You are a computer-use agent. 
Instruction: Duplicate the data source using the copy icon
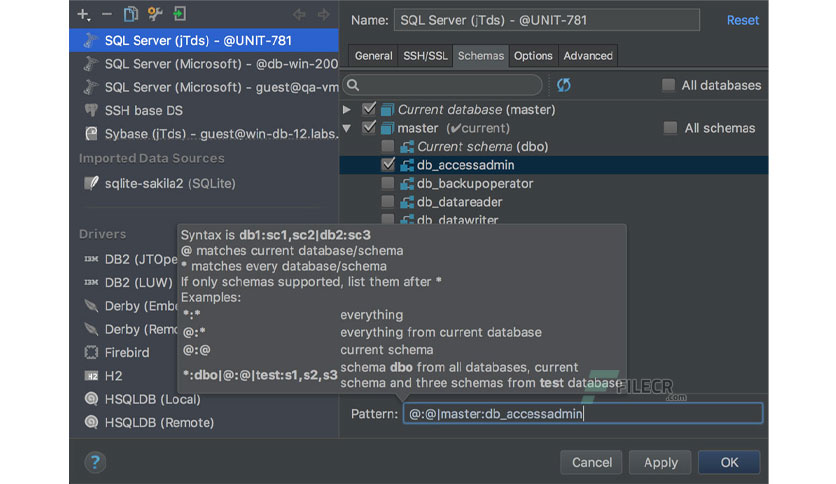pos(131,14)
